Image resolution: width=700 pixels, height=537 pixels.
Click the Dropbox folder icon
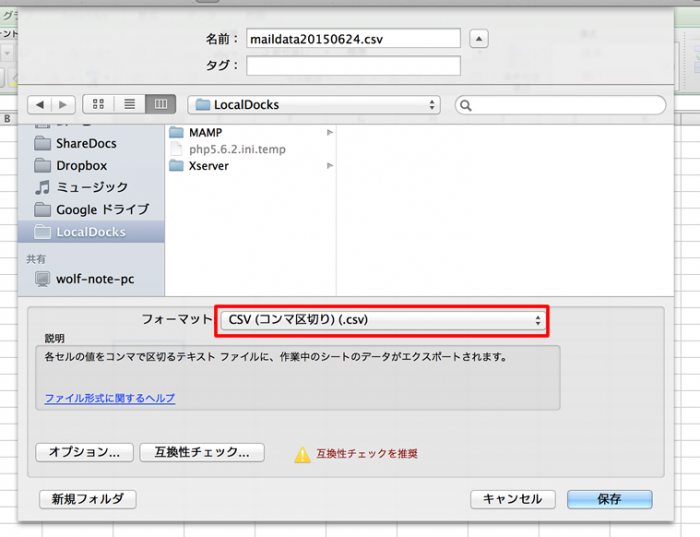(42, 166)
